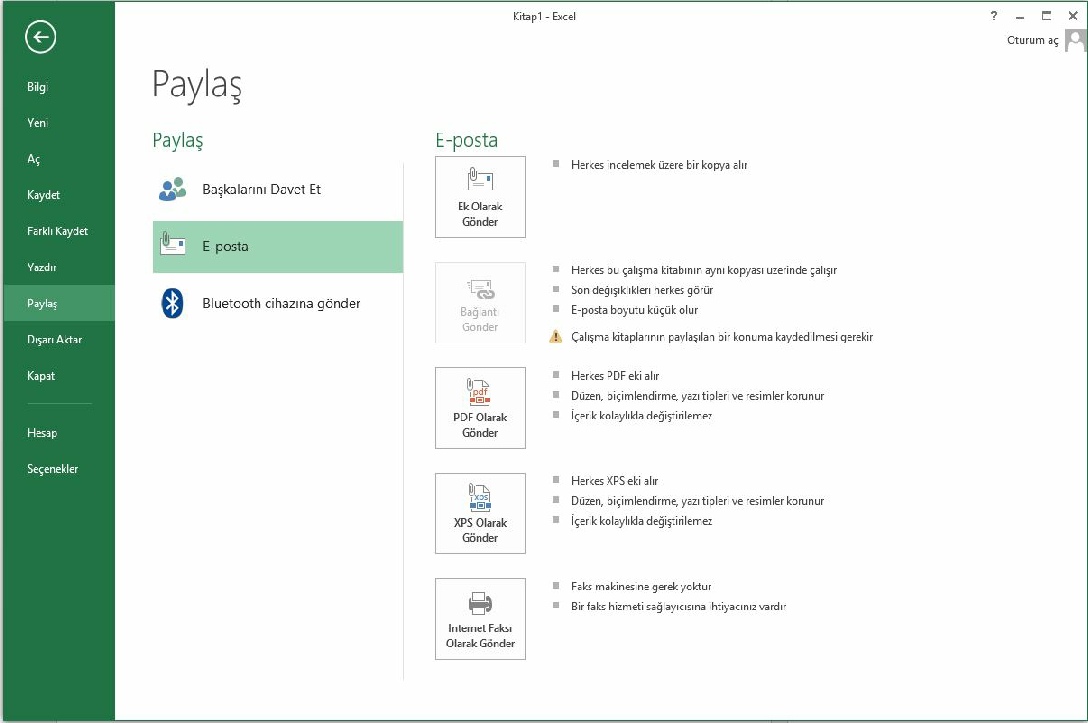
Task: Click the green E-posta section heading
Action: 467,140
